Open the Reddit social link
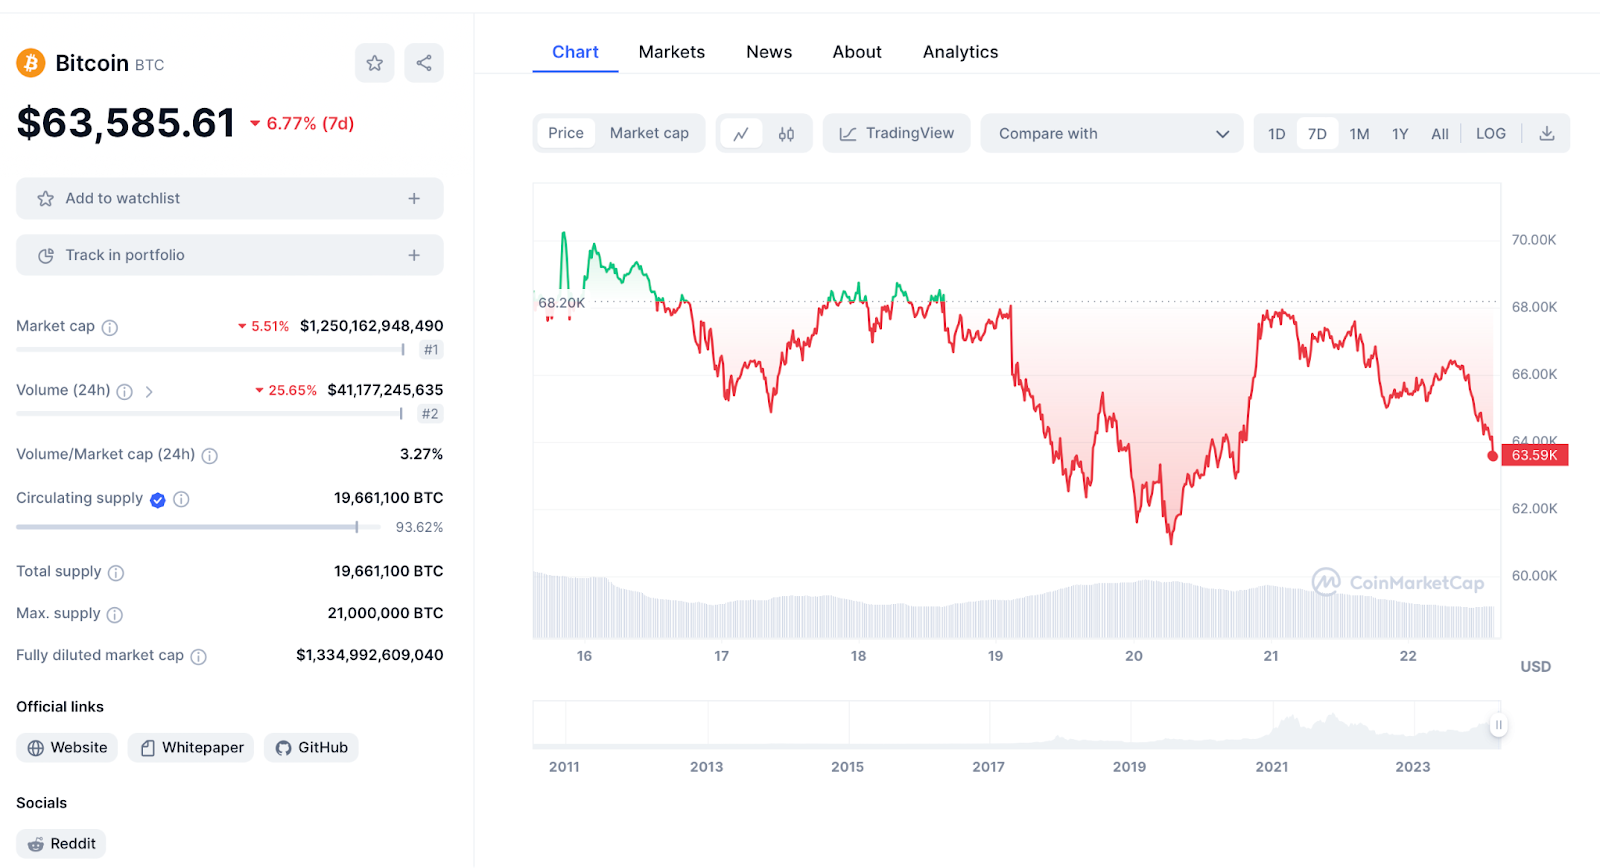The image size is (1600, 868). tap(61, 843)
